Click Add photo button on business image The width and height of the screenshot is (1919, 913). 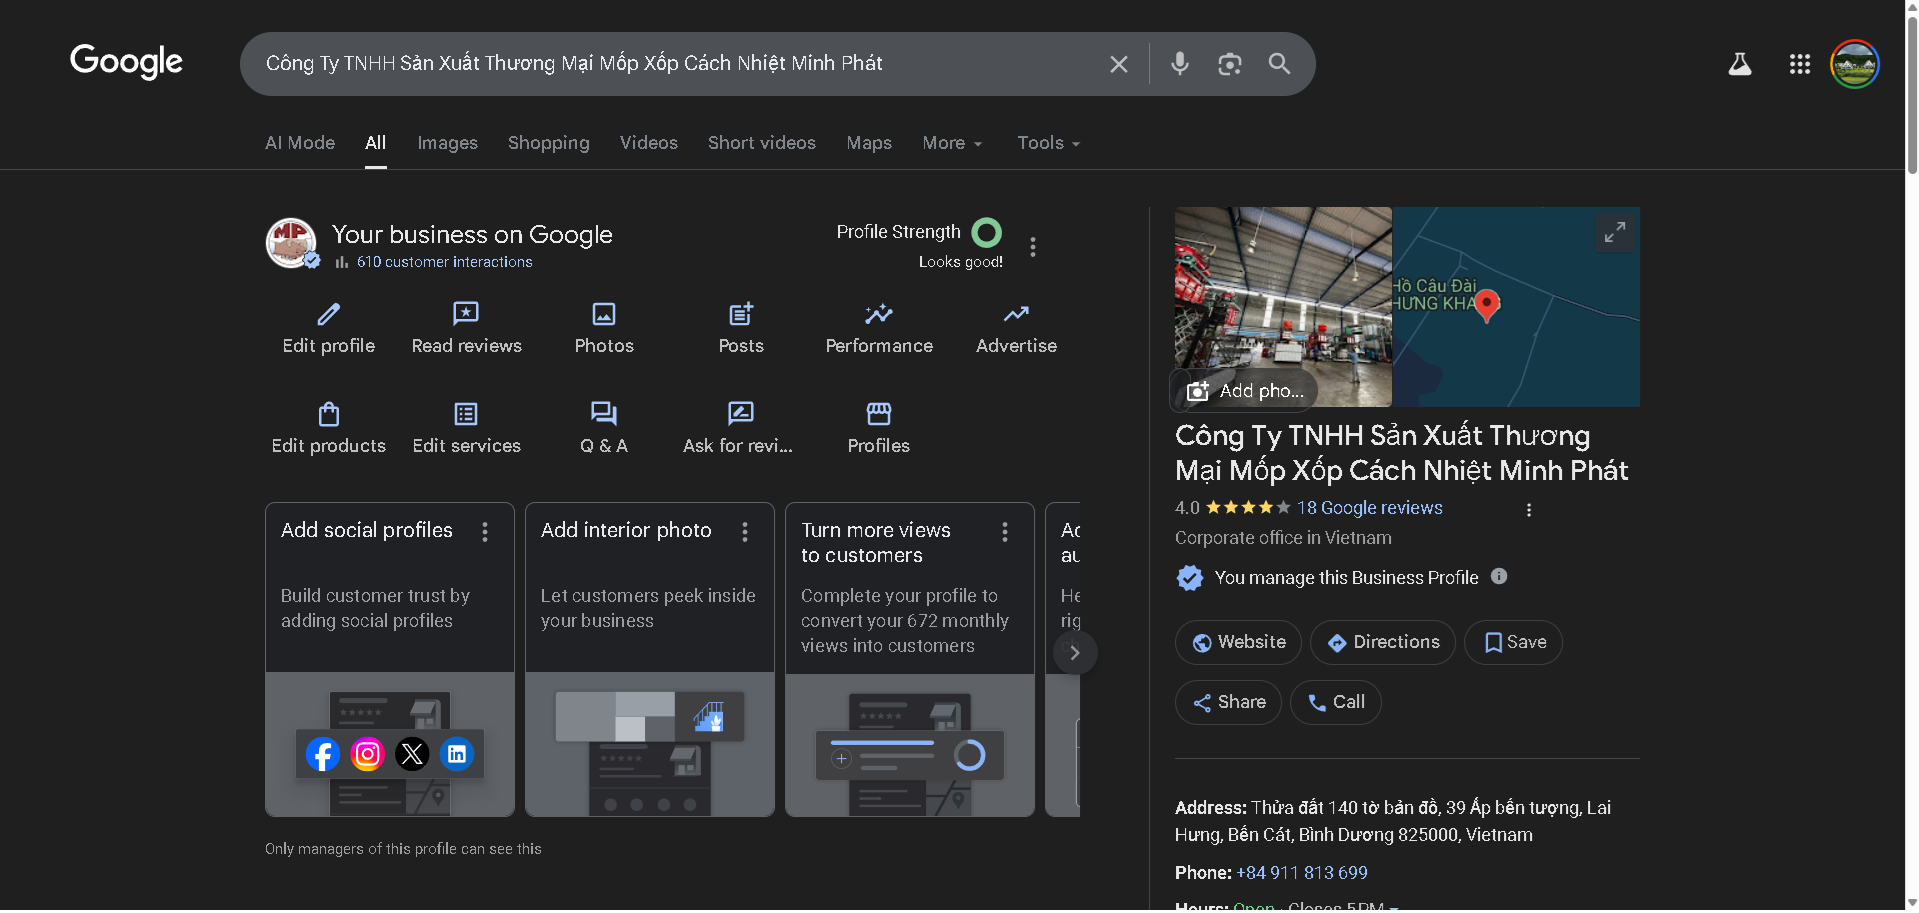(x=1244, y=391)
